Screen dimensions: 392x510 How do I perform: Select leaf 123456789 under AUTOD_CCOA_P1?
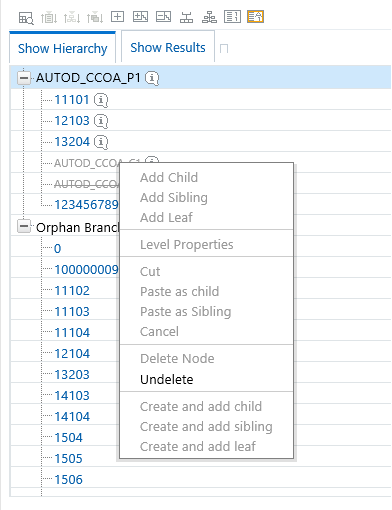pyautogui.click(x=87, y=205)
